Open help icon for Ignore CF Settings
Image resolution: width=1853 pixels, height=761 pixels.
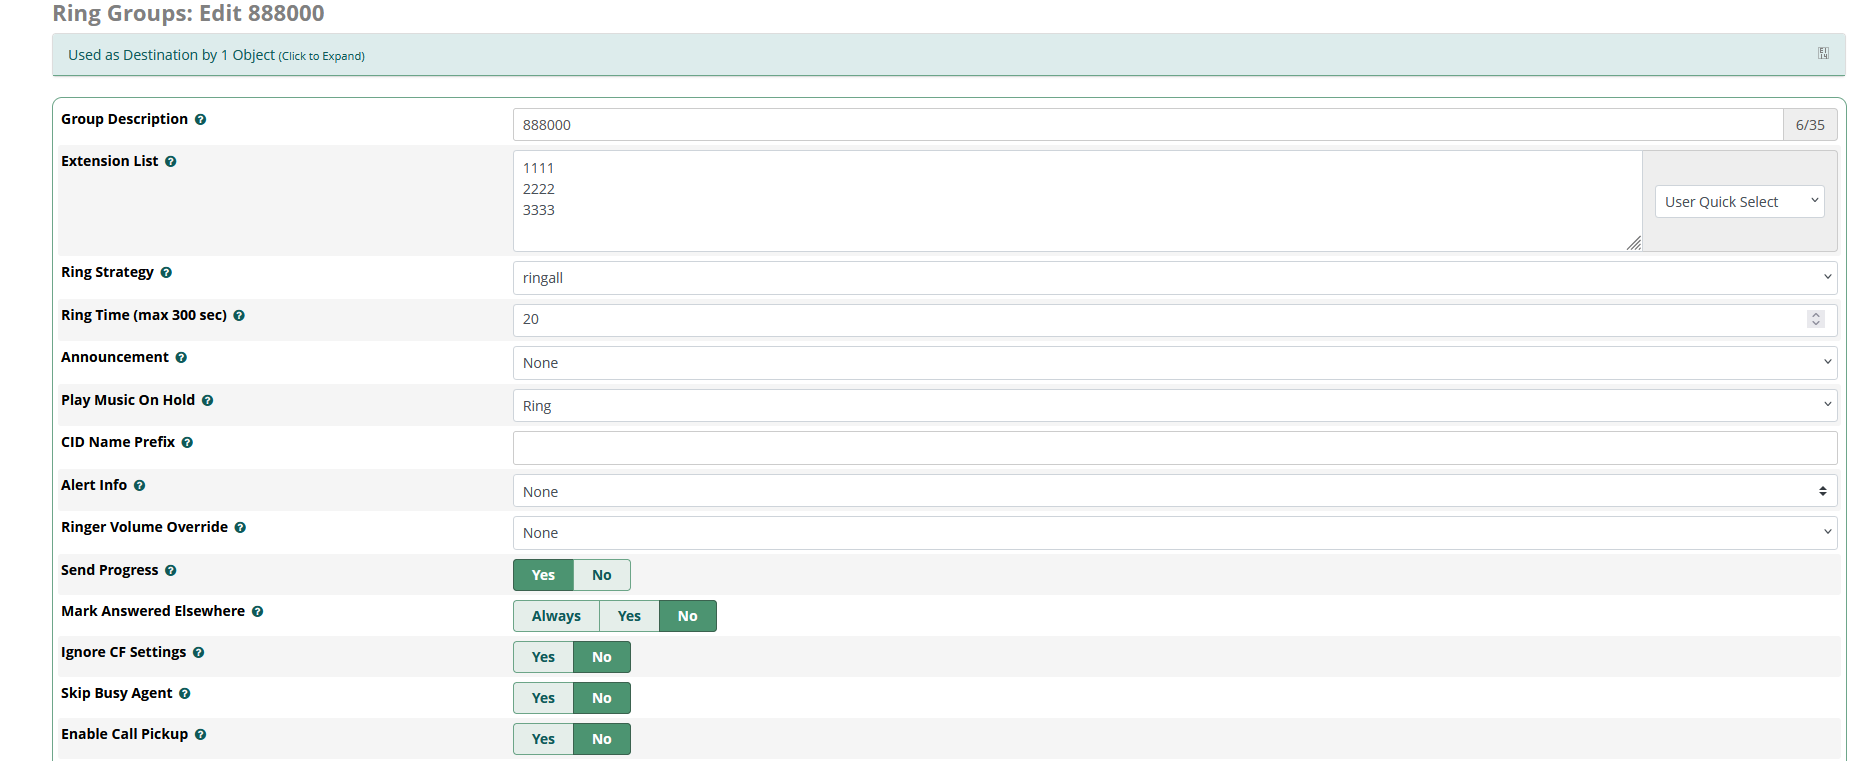pyautogui.click(x=198, y=653)
